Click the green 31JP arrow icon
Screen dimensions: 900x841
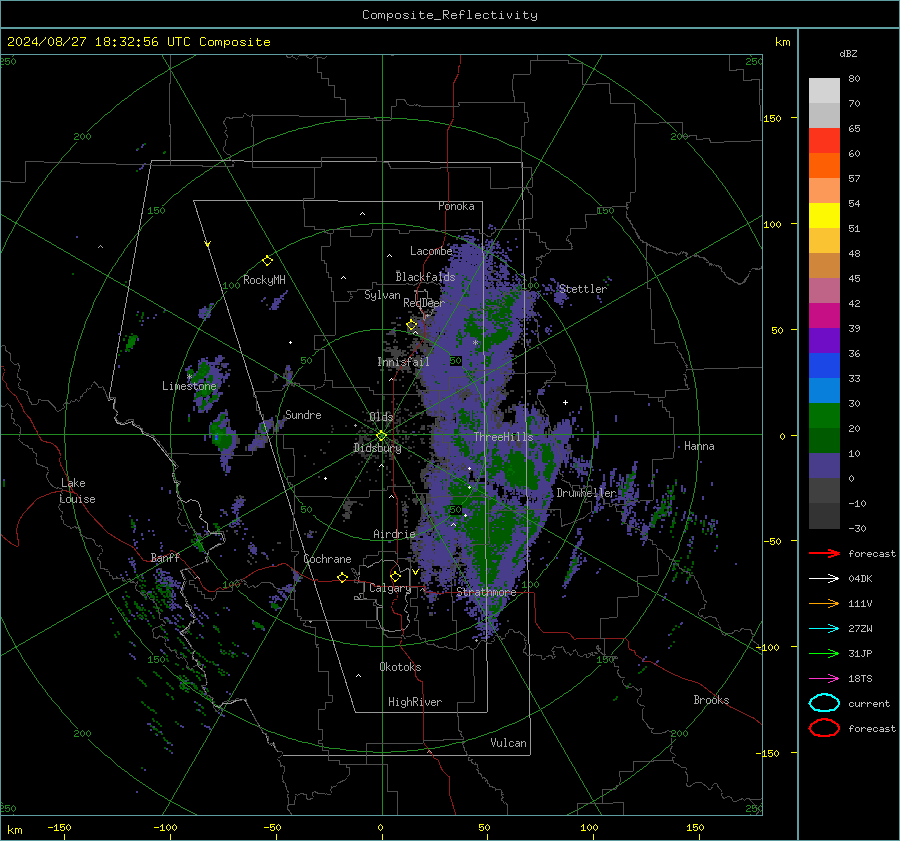[x=824, y=653]
